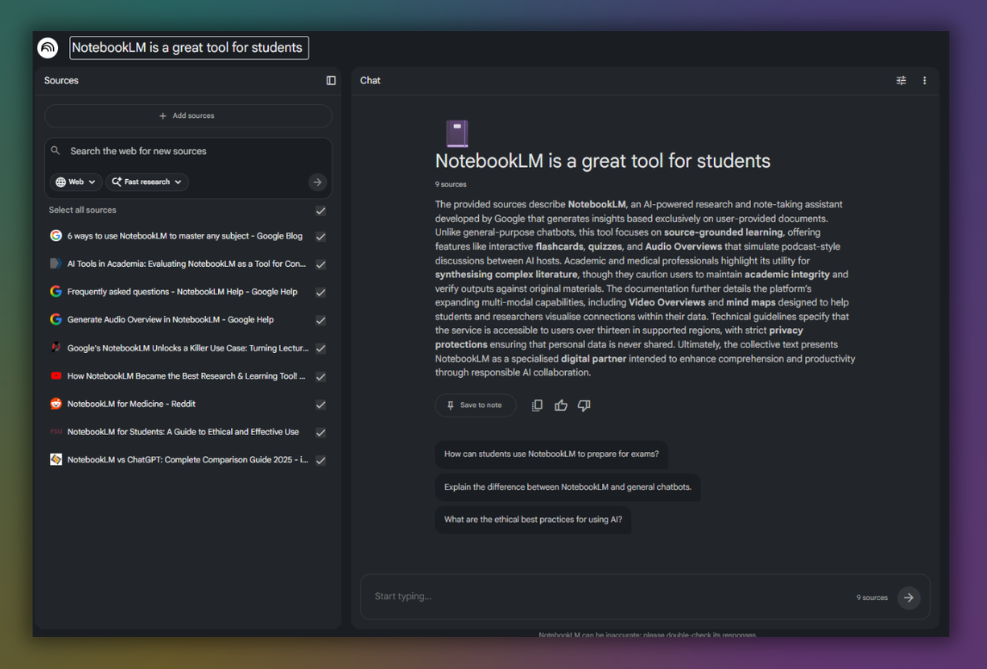Click the NotebookLM logo icon
The height and width of the screenshot is (669, 987).
click(47, 47)
